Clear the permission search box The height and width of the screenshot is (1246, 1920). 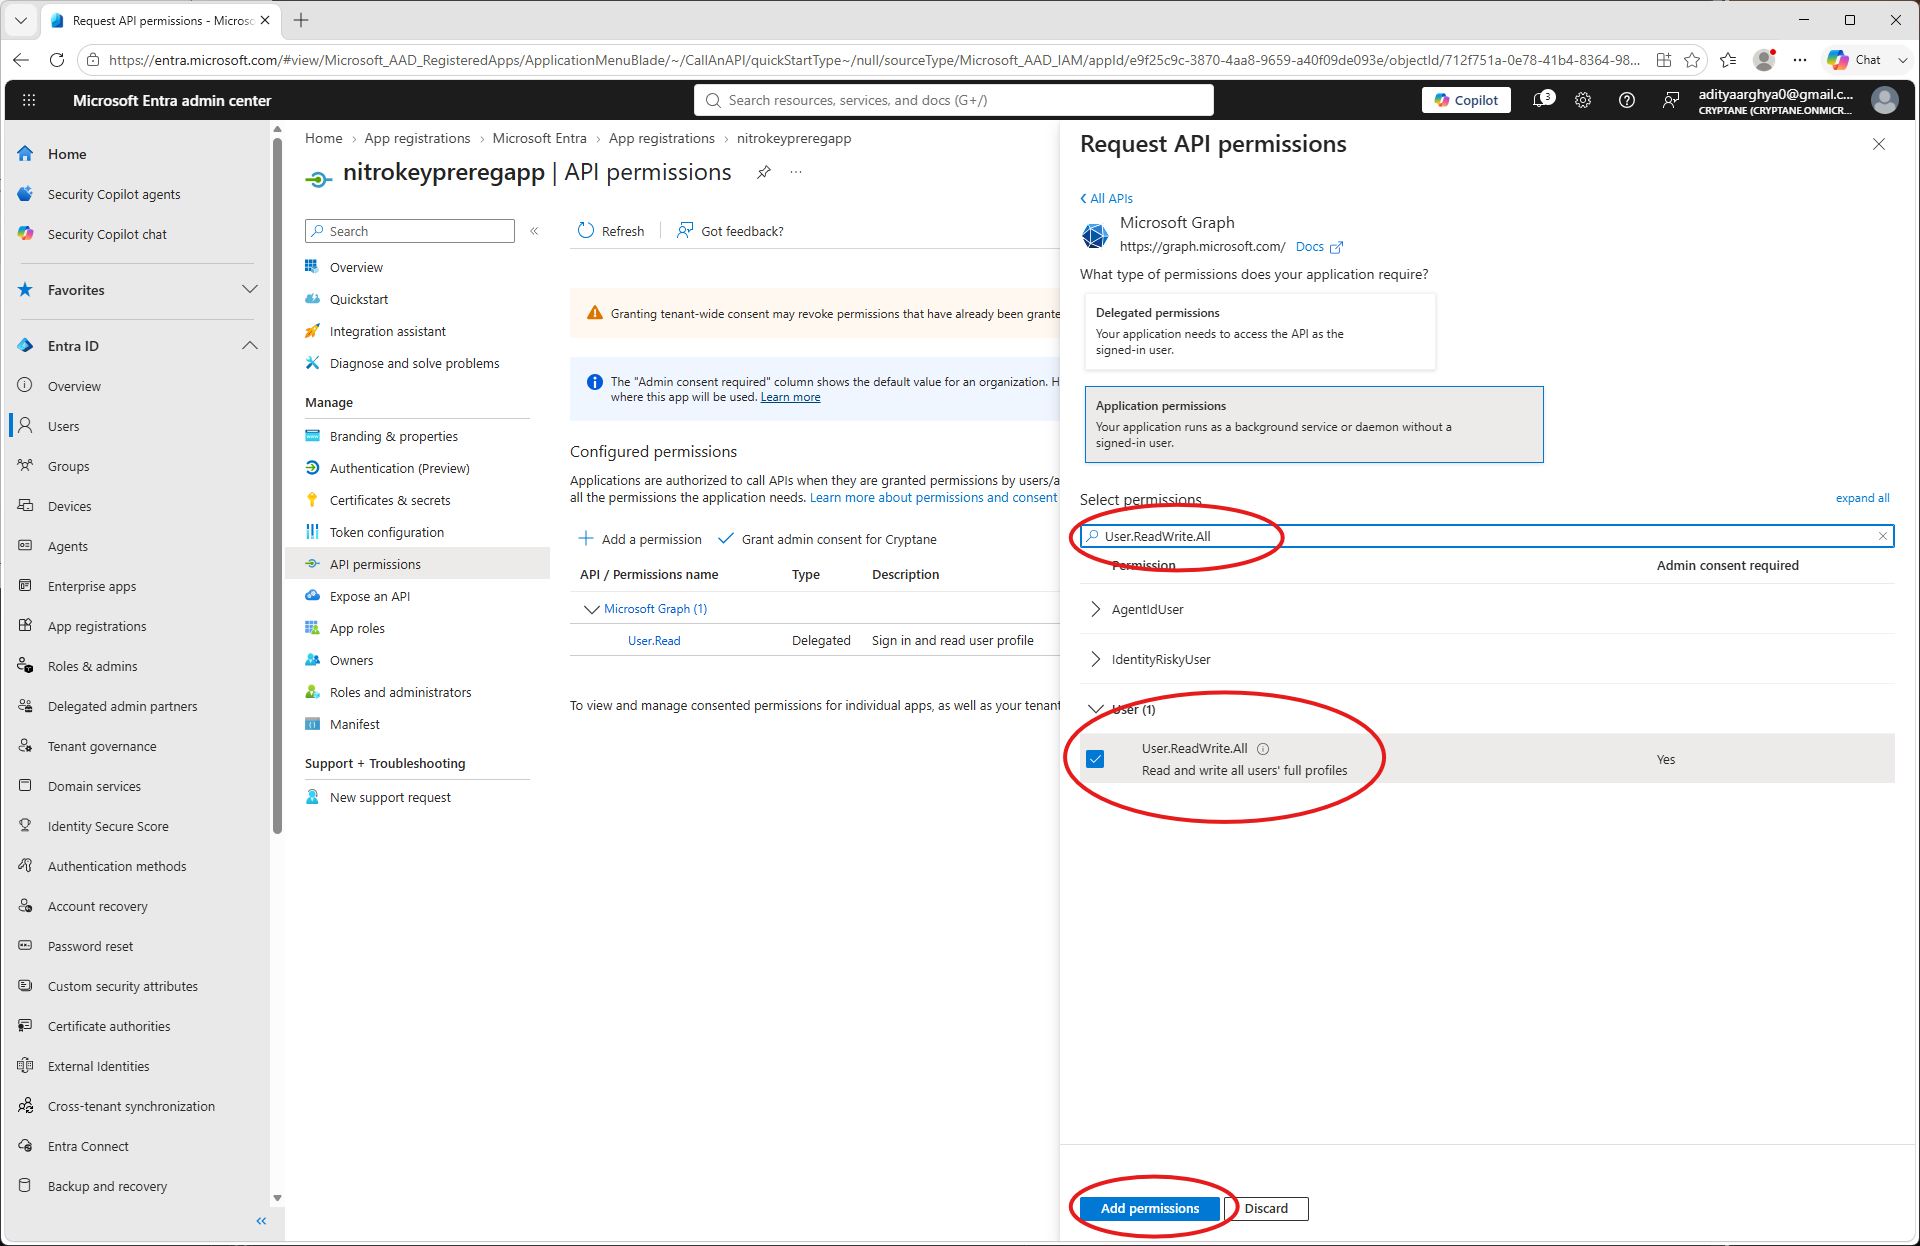[x=1883, y=536]
